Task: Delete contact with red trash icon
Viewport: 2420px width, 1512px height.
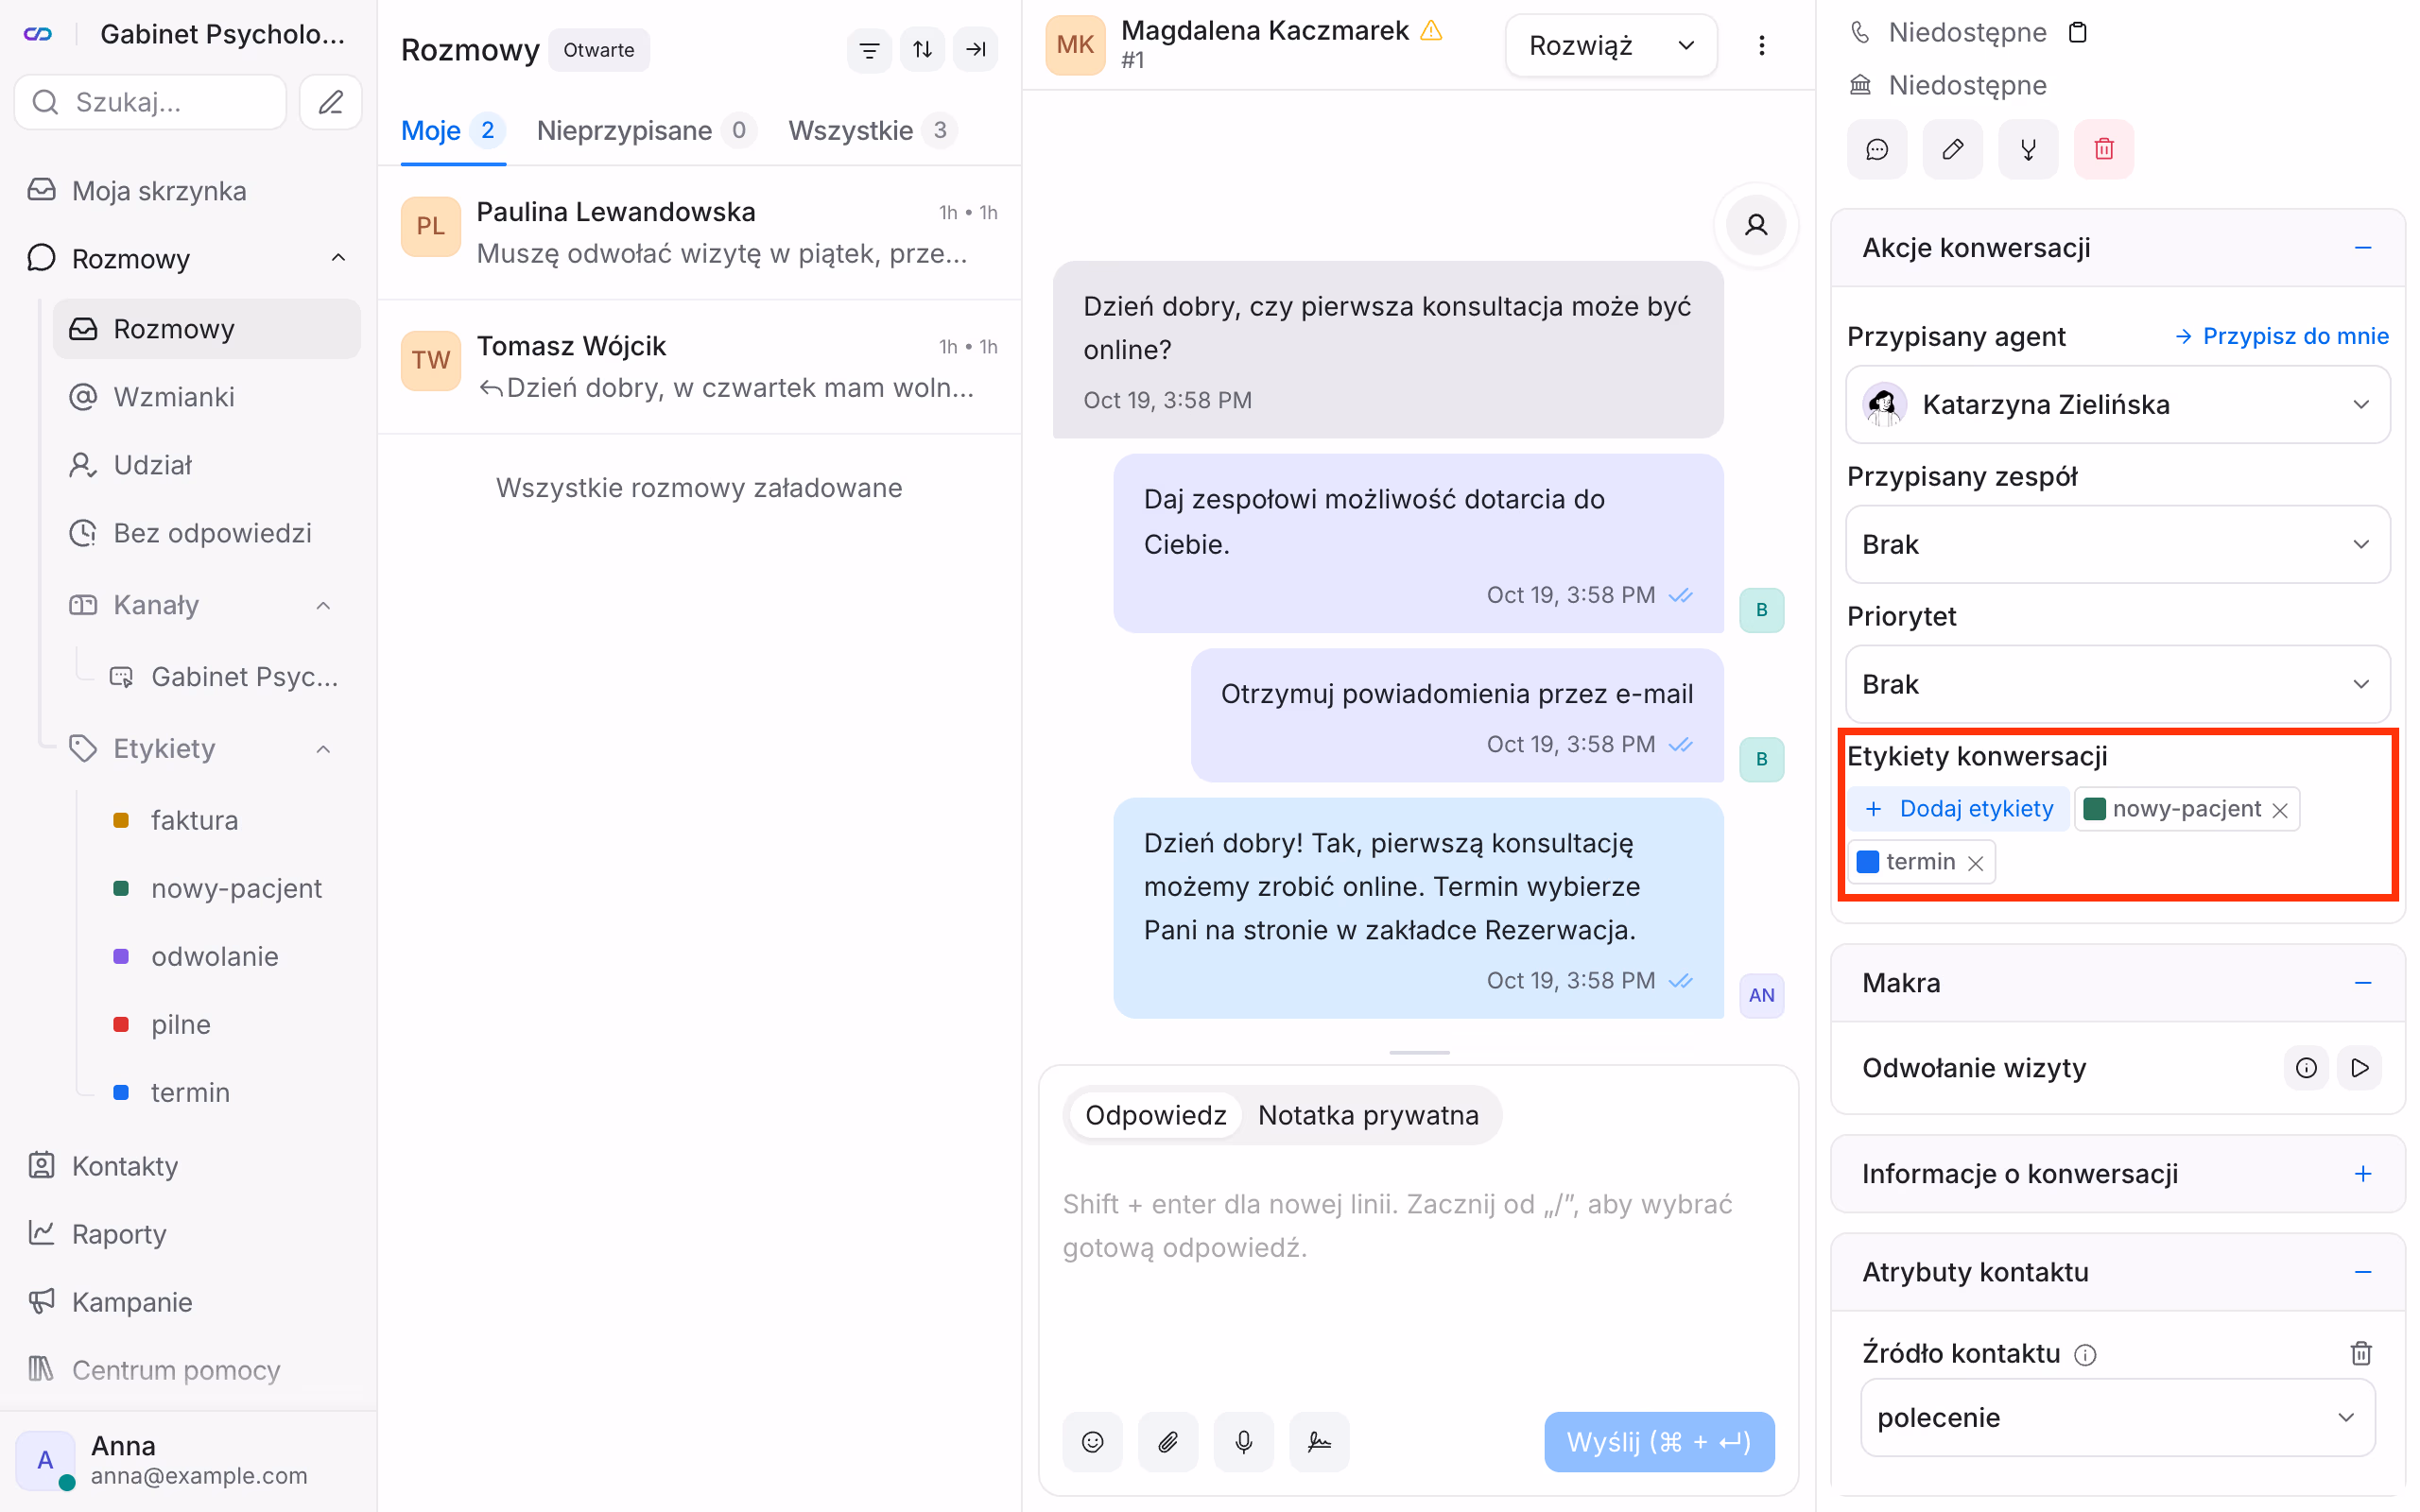Action: coord(2104,150)
